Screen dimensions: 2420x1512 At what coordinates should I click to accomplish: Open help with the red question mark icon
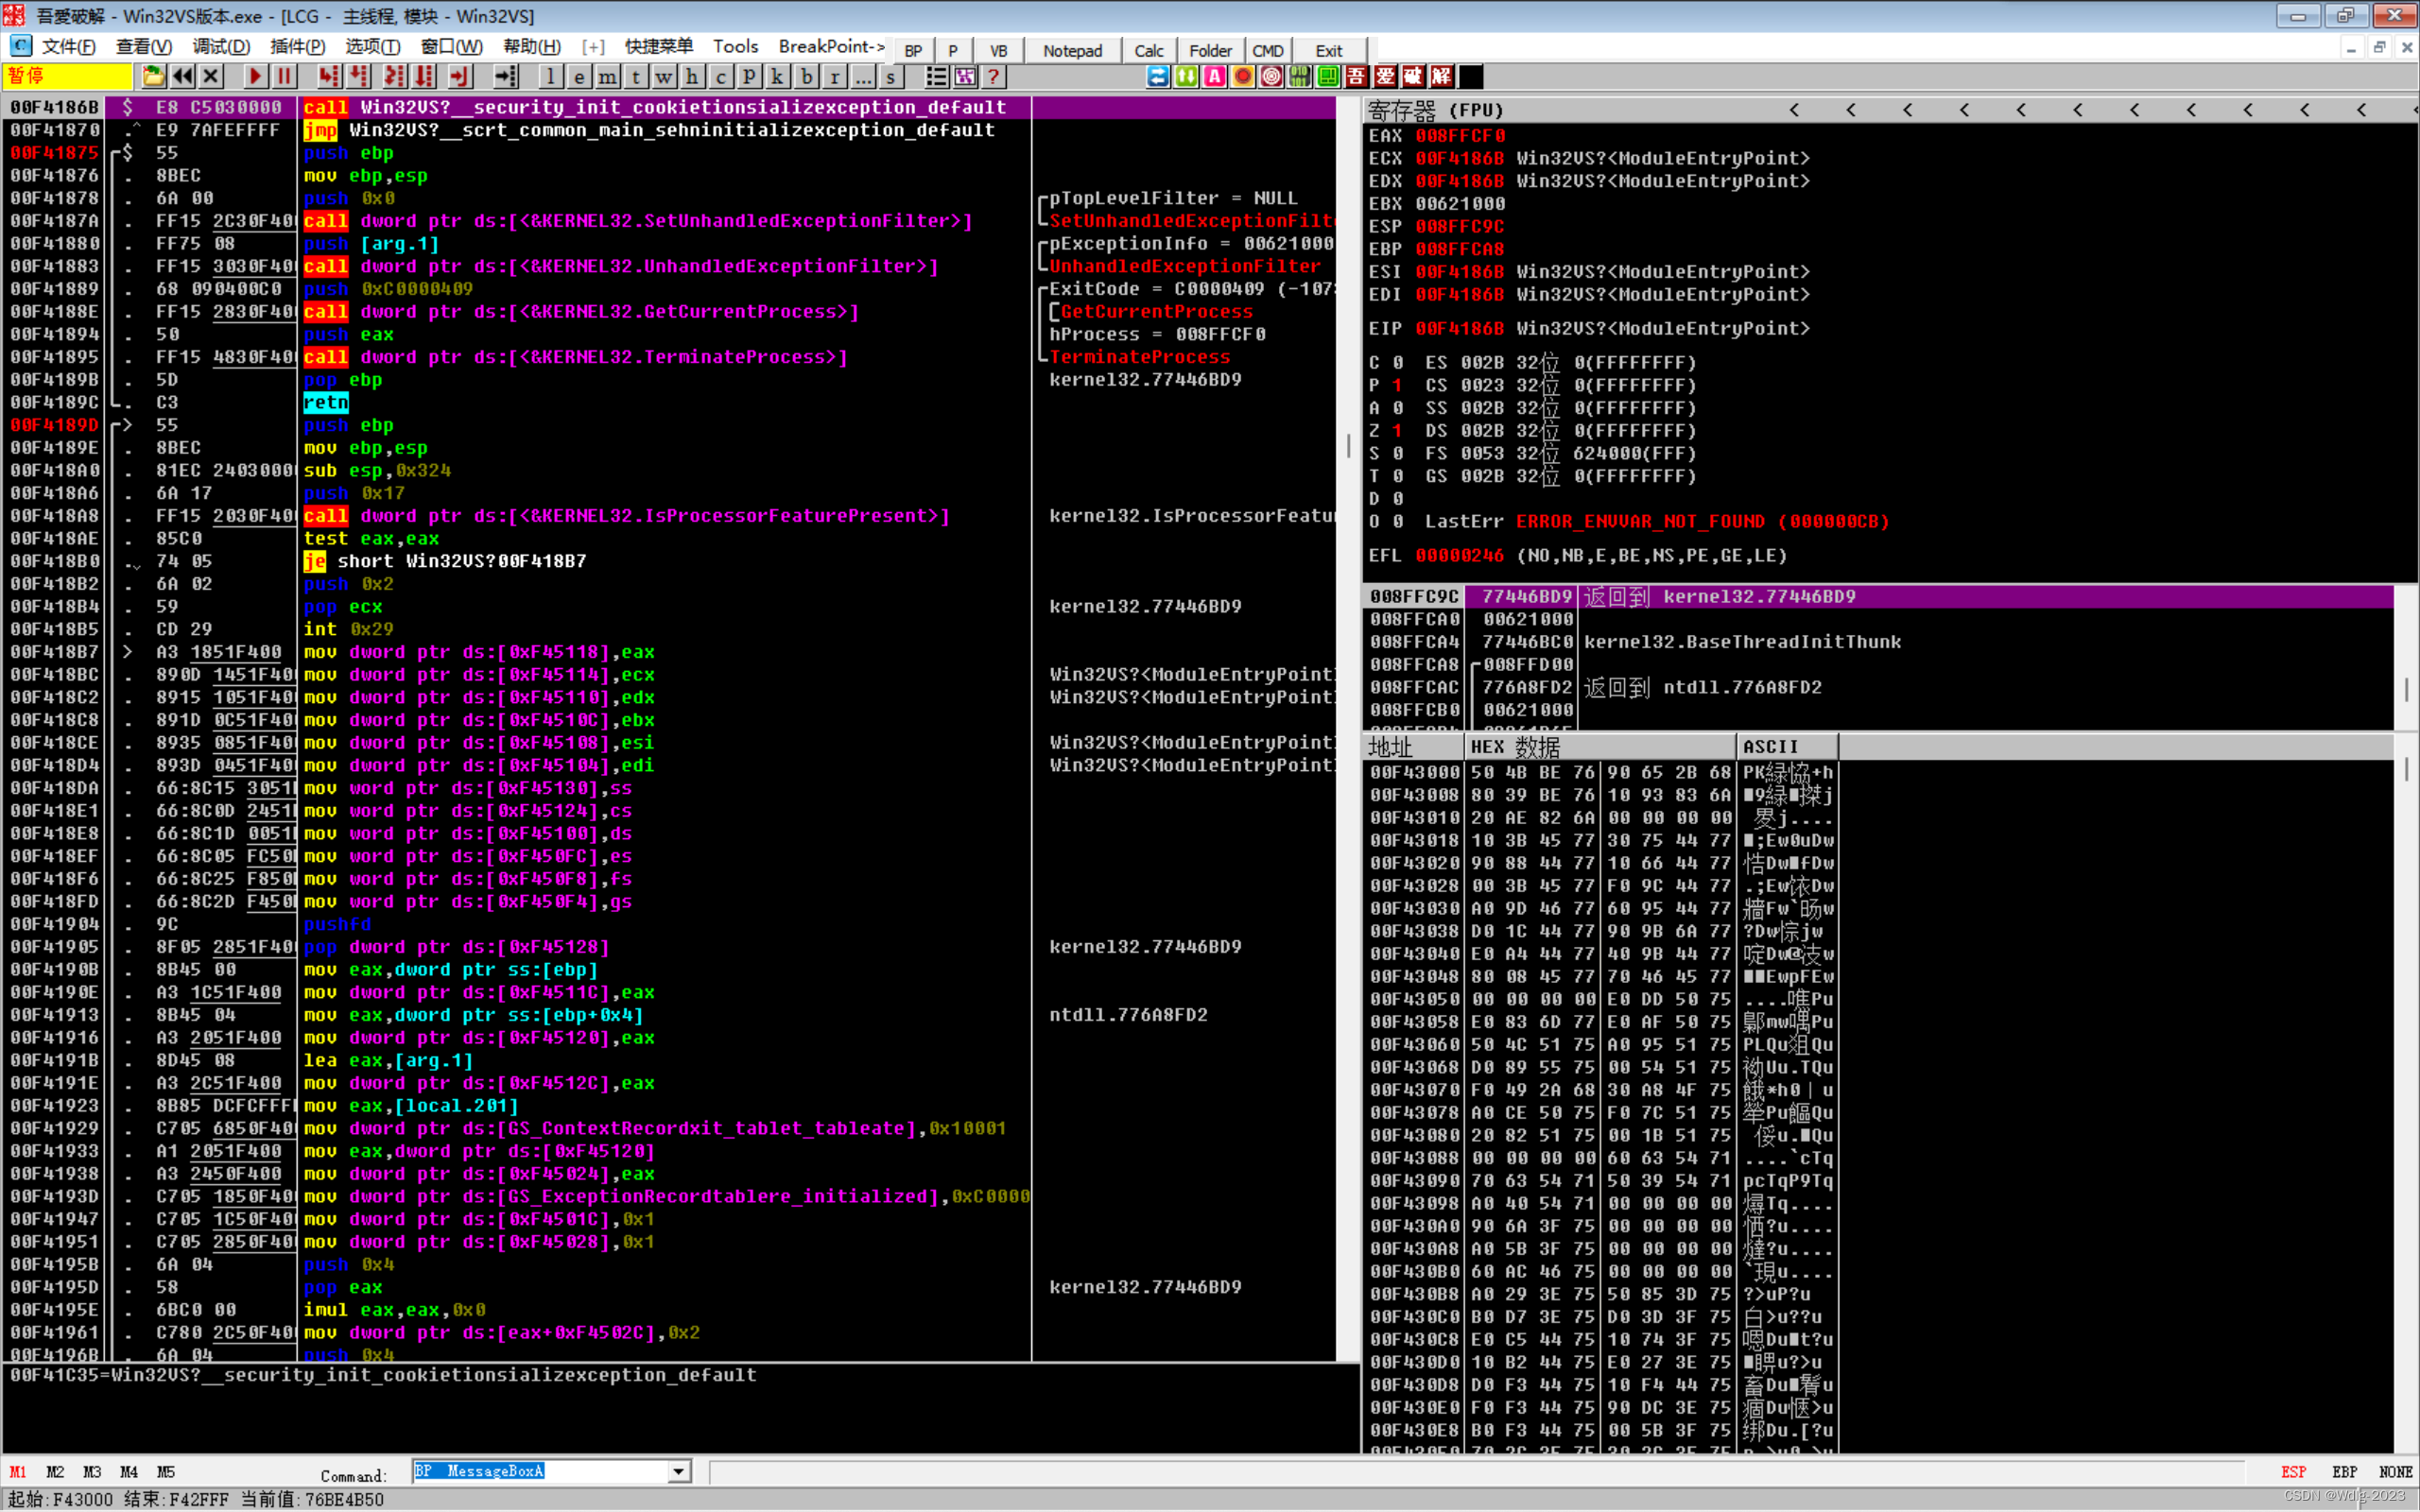(993, 76)
